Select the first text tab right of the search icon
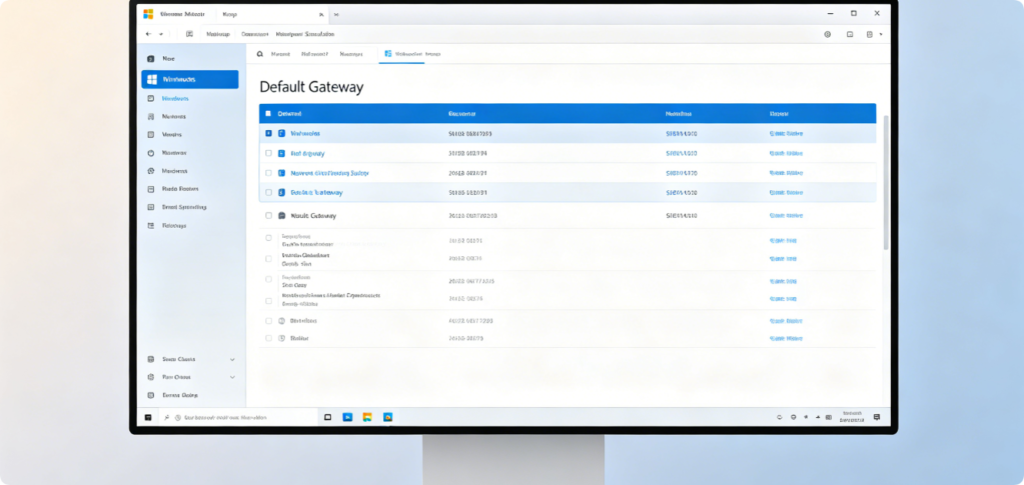This screenshot has width=1024, height=485. coord(281,54)
